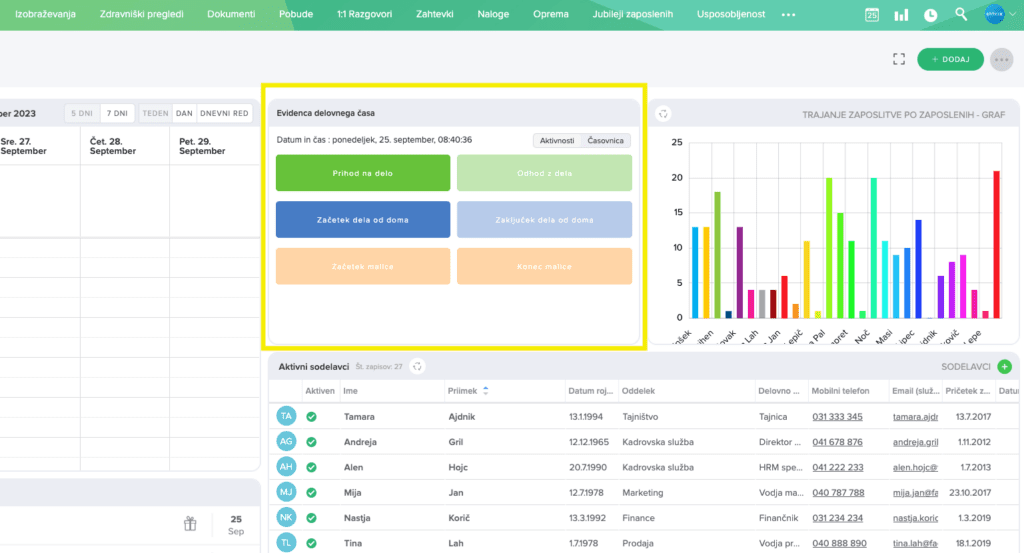
Task: Sort the table by Priimek column
Action: pos(486,391)
